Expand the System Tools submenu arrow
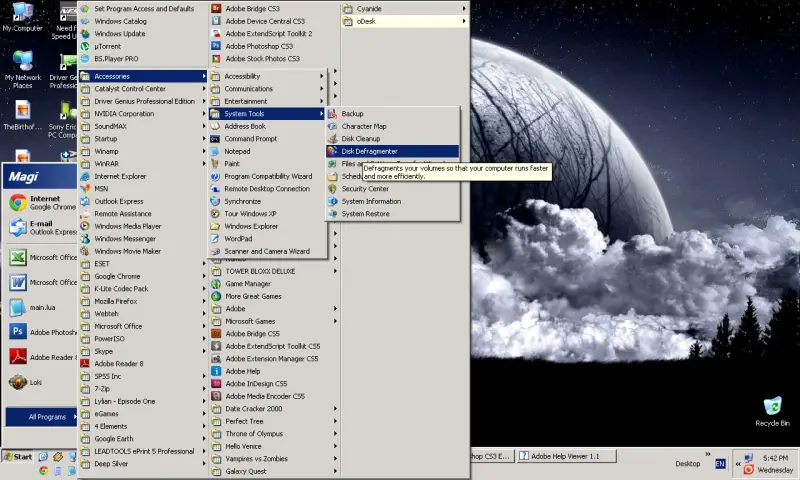 pos(321,114)
